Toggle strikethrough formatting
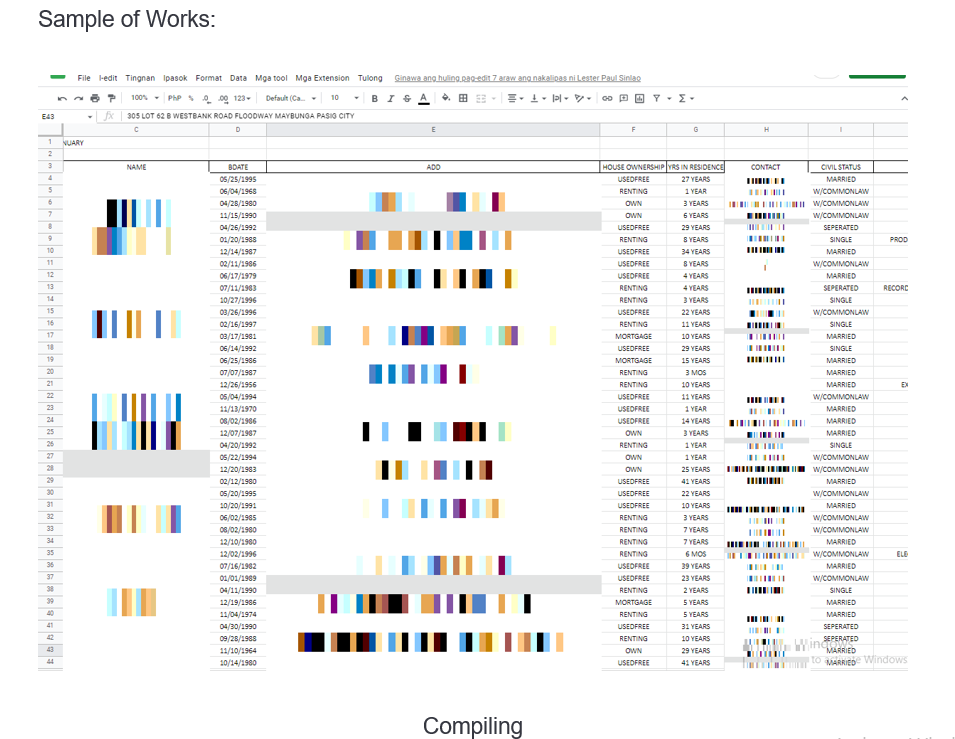The height and width of the screenshot is (739, 955). click(407, 98)
